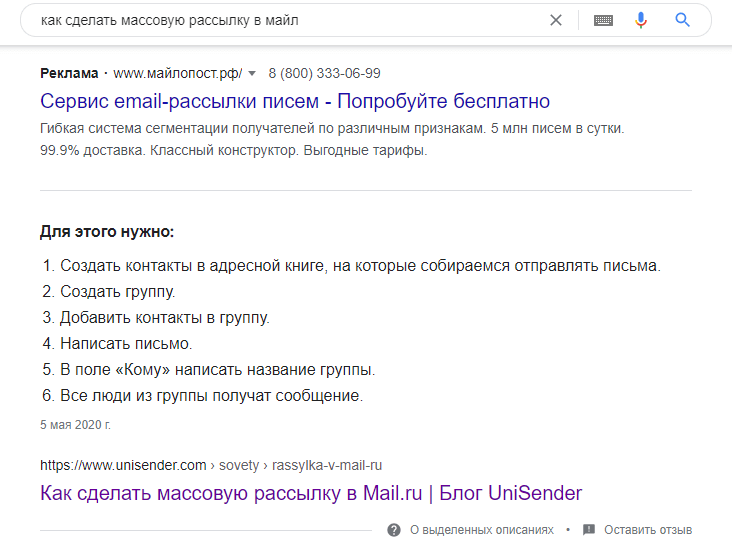Call the phone number 8 (800) 333-06-99
This screenshot has width=732, height=557.
tap(324, 73)
